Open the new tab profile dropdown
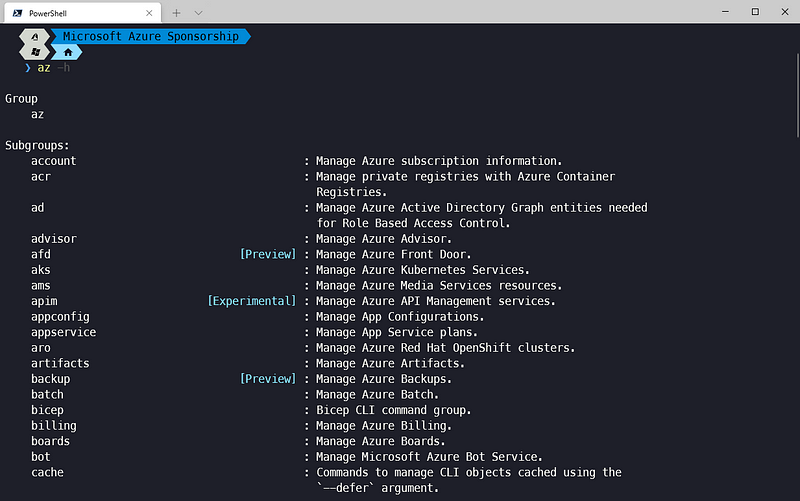Image resolution: width=800 pixels, height=501 pixels. pos(198,12)
